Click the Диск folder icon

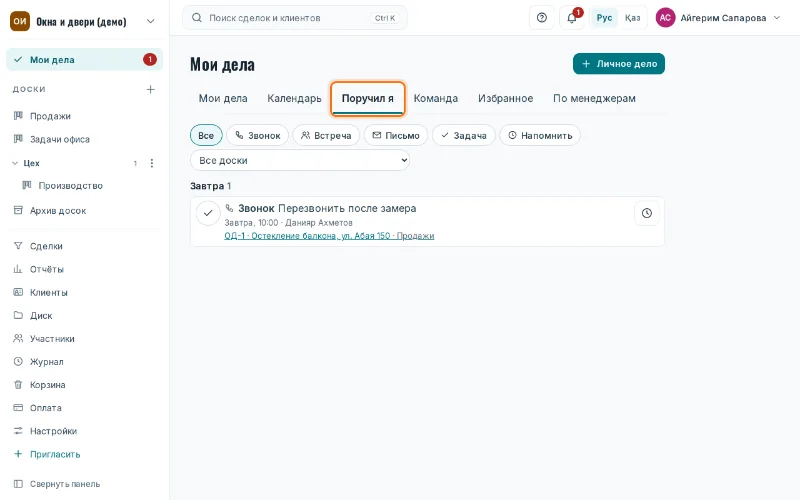click(x=18, y=315)
